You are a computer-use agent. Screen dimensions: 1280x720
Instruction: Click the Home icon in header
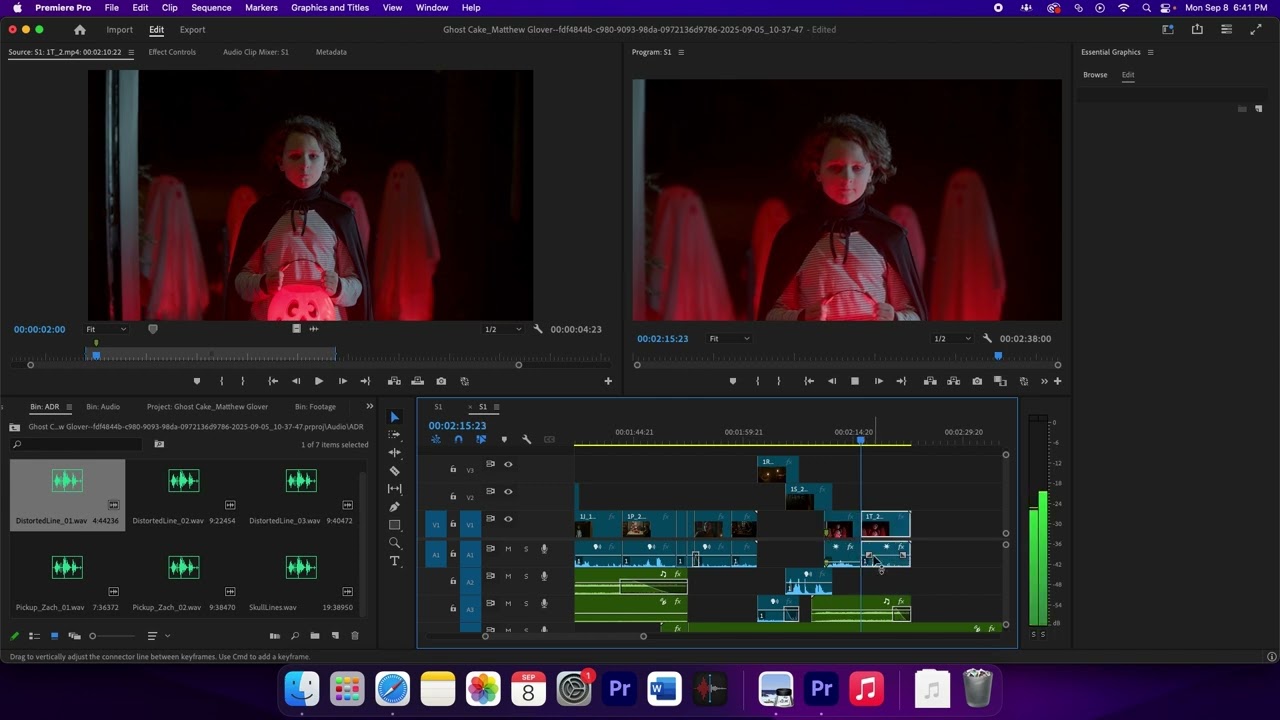pyautogui.click(x=80, y=30)
